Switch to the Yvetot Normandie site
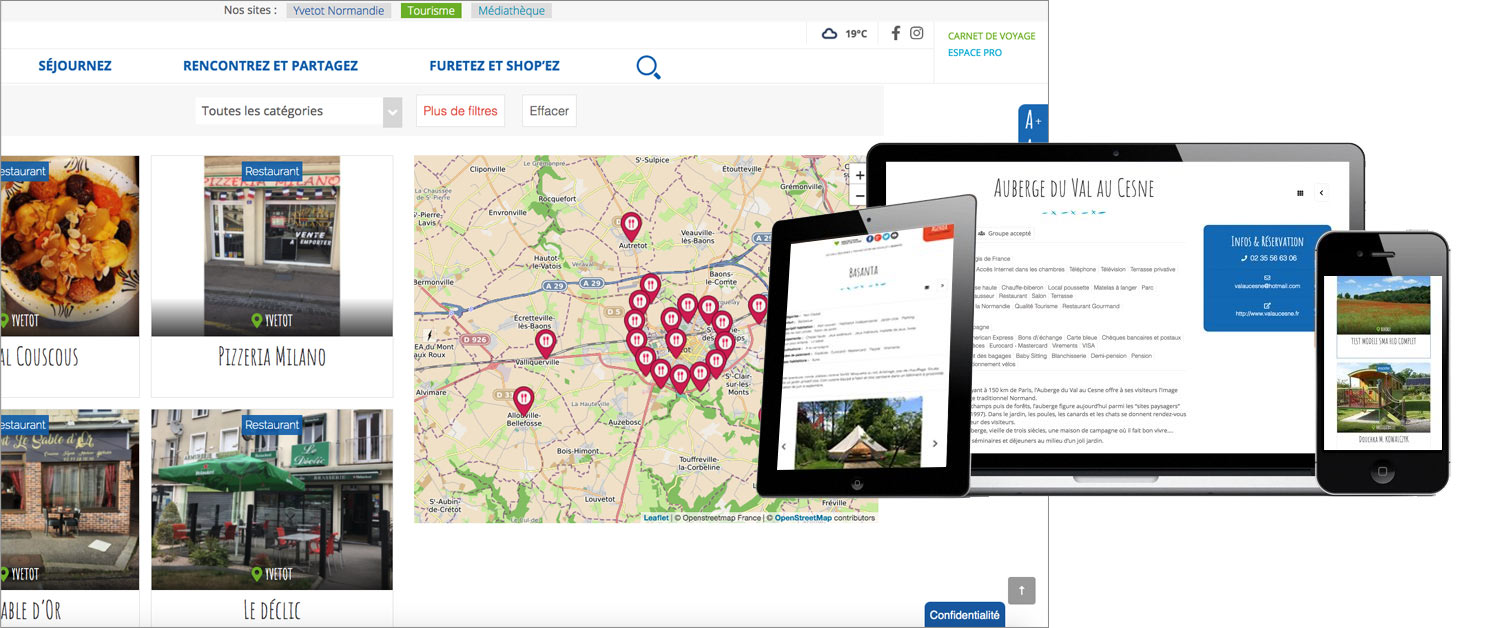1500x628 pixels. [339, 11]
